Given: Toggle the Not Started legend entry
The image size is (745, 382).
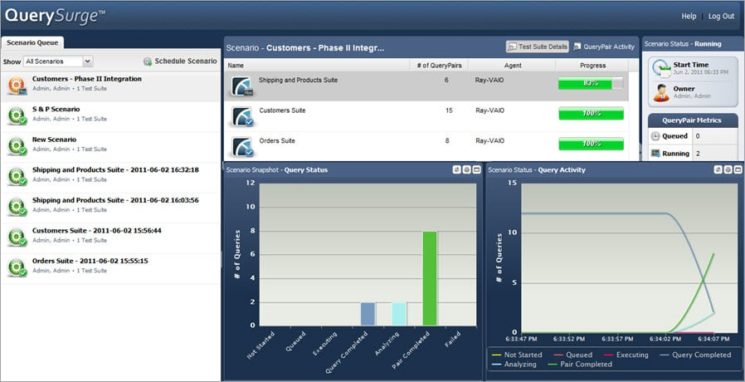Looking at the screenshot, I should (517, 355).
